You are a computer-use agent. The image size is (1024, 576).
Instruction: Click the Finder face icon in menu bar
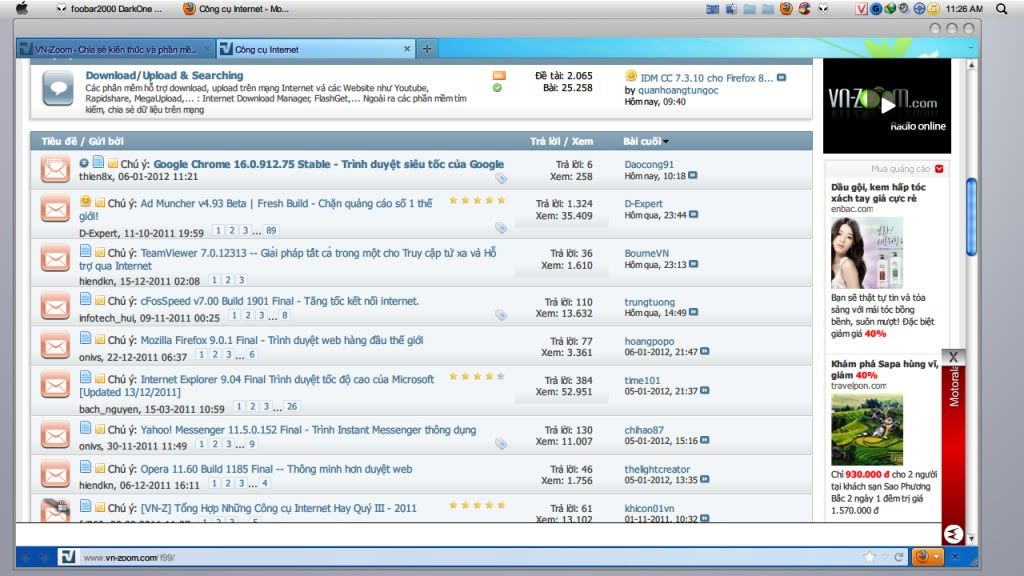pos(731,8)
